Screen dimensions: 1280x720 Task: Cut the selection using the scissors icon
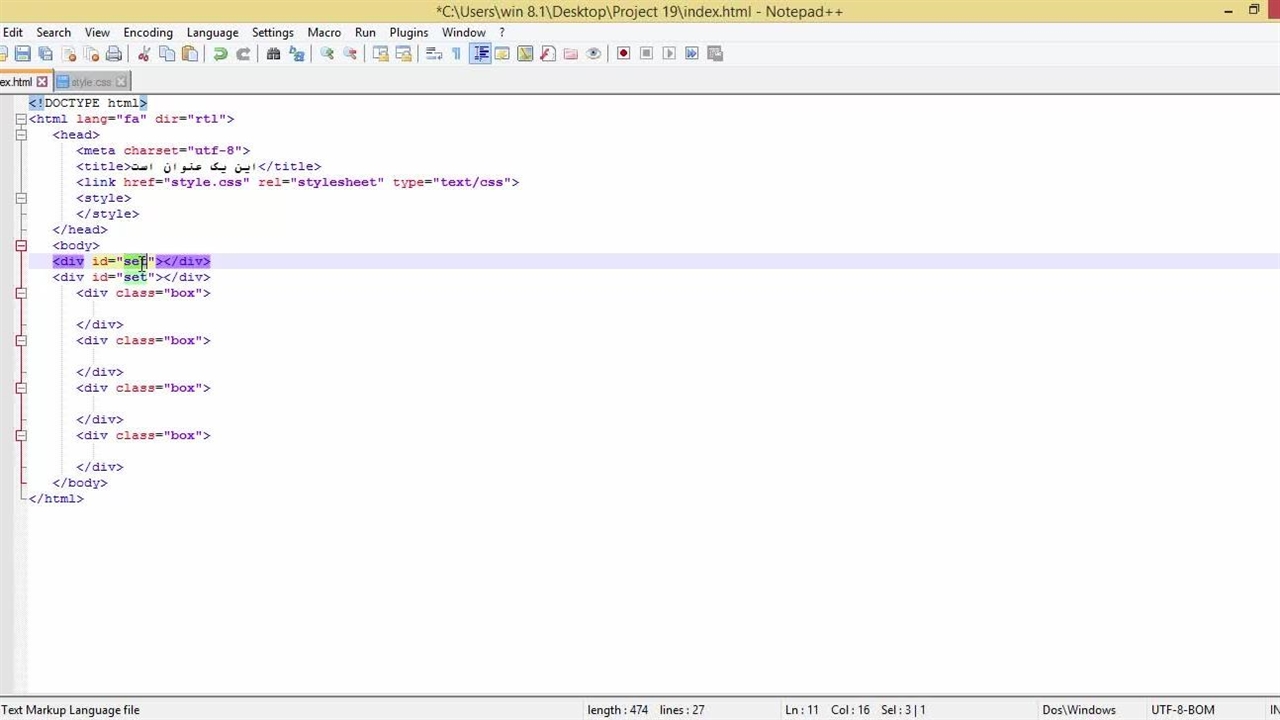point(144,54)
